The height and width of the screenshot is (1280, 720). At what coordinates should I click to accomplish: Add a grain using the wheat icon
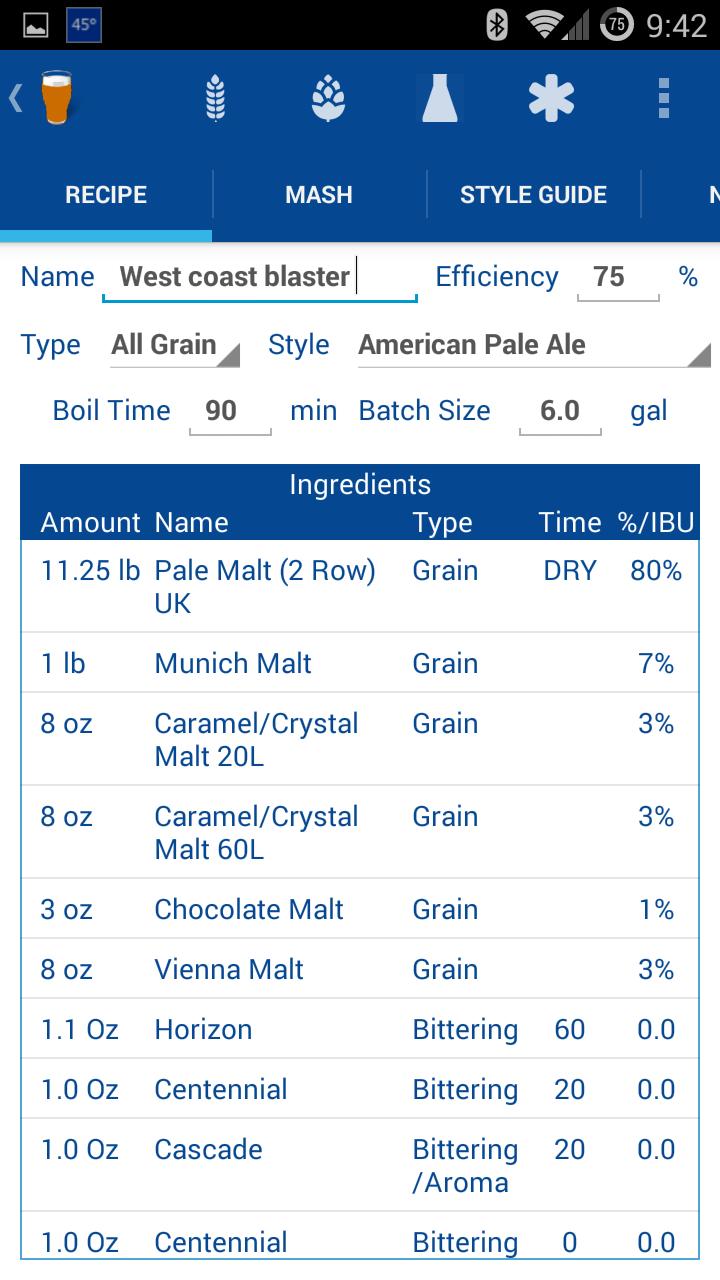(x=215, y=99)
